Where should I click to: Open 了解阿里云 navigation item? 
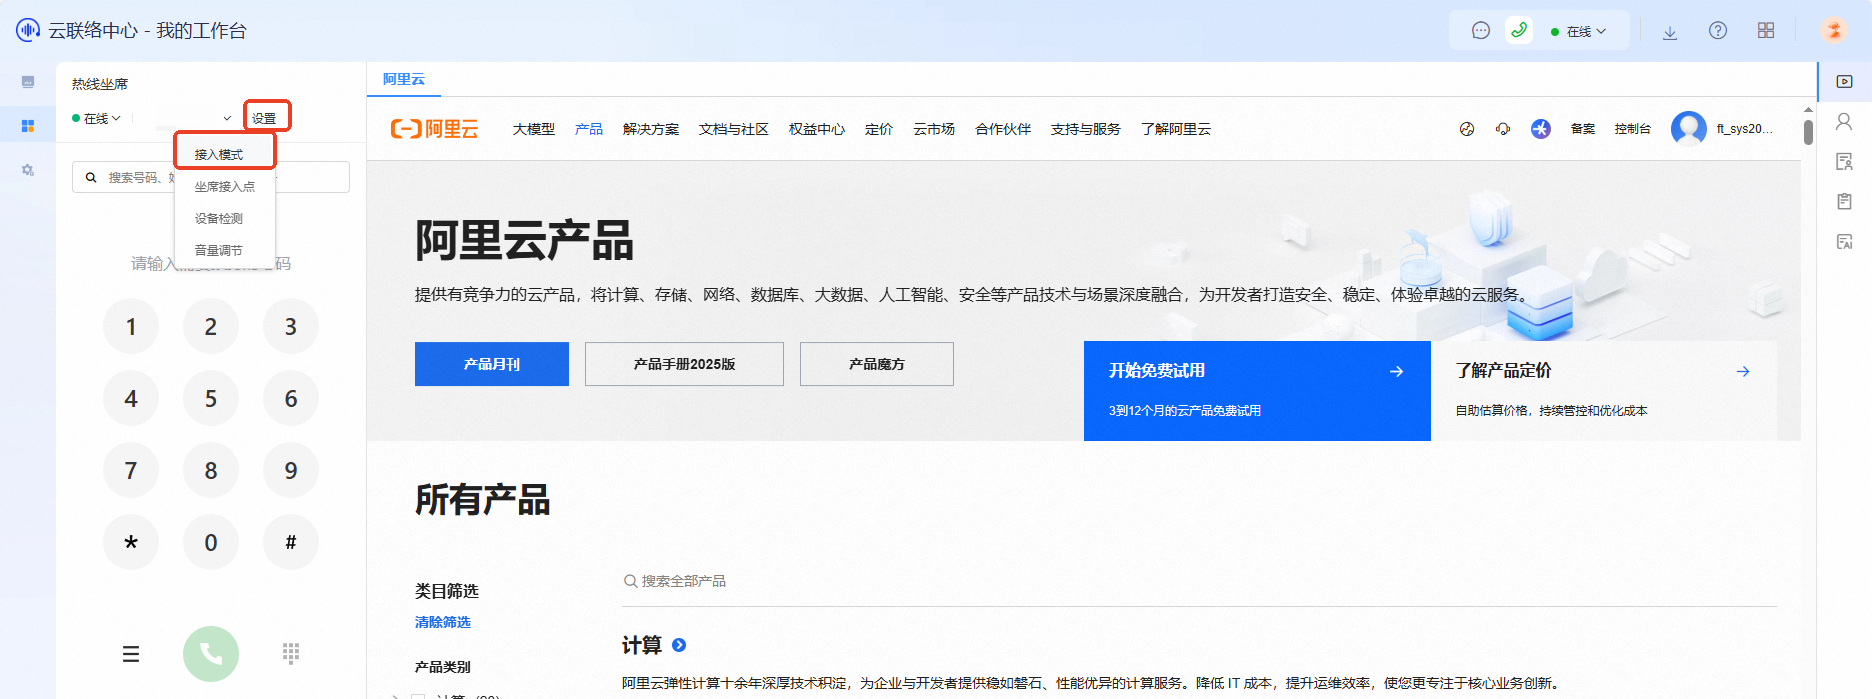(1176, 129)
